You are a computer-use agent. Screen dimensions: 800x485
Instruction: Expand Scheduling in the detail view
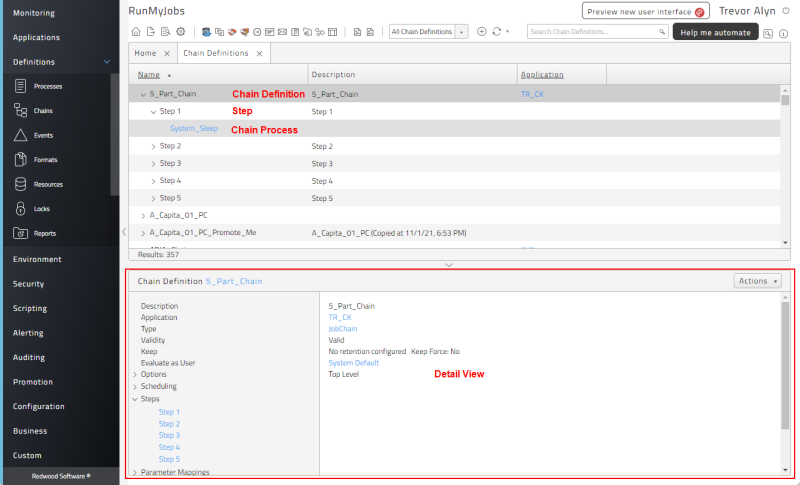[135, 387]
